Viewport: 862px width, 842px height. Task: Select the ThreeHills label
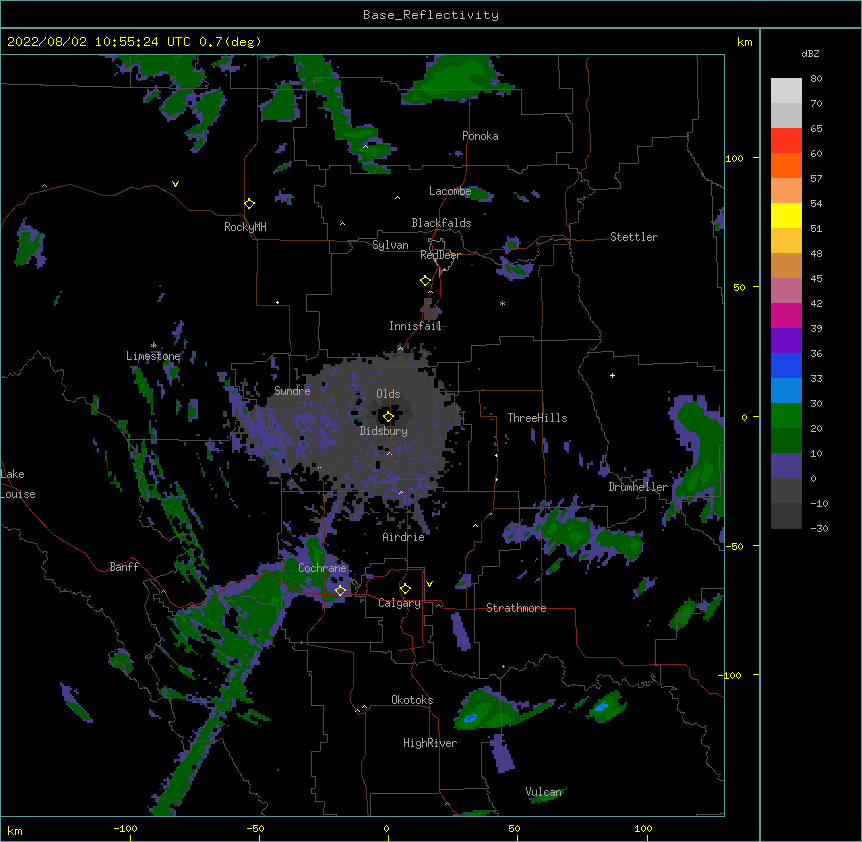point(537,418)
